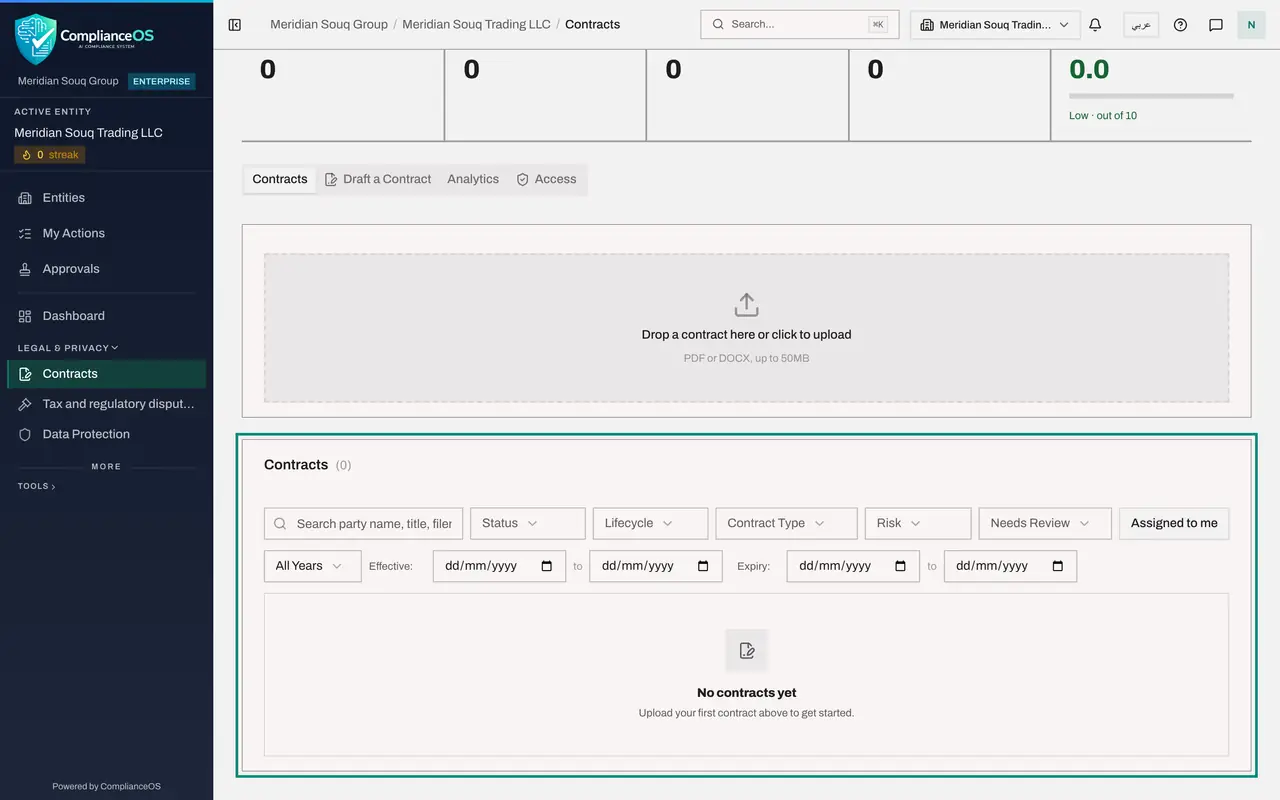Open the Risk filter dropdown
The height and width of the screenshot is (800, 1280).
pos(918,523)
